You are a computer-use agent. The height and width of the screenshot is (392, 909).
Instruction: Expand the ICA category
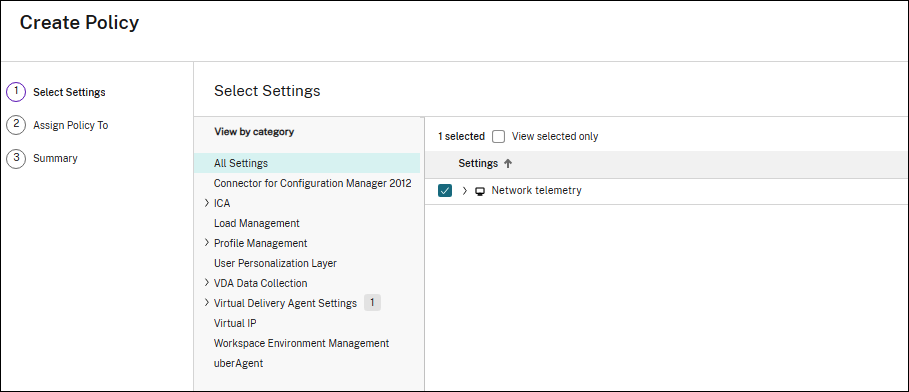(x=207, y=204)
